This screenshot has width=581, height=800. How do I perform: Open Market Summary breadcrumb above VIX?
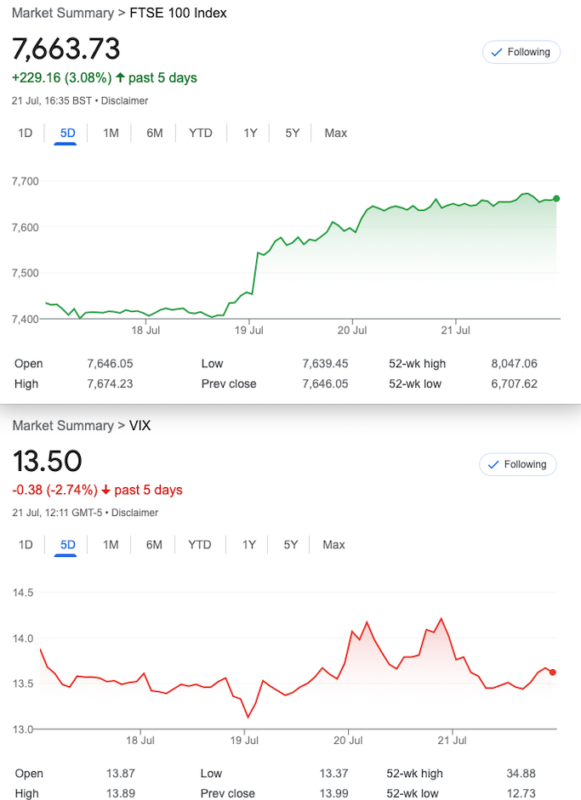63,426
